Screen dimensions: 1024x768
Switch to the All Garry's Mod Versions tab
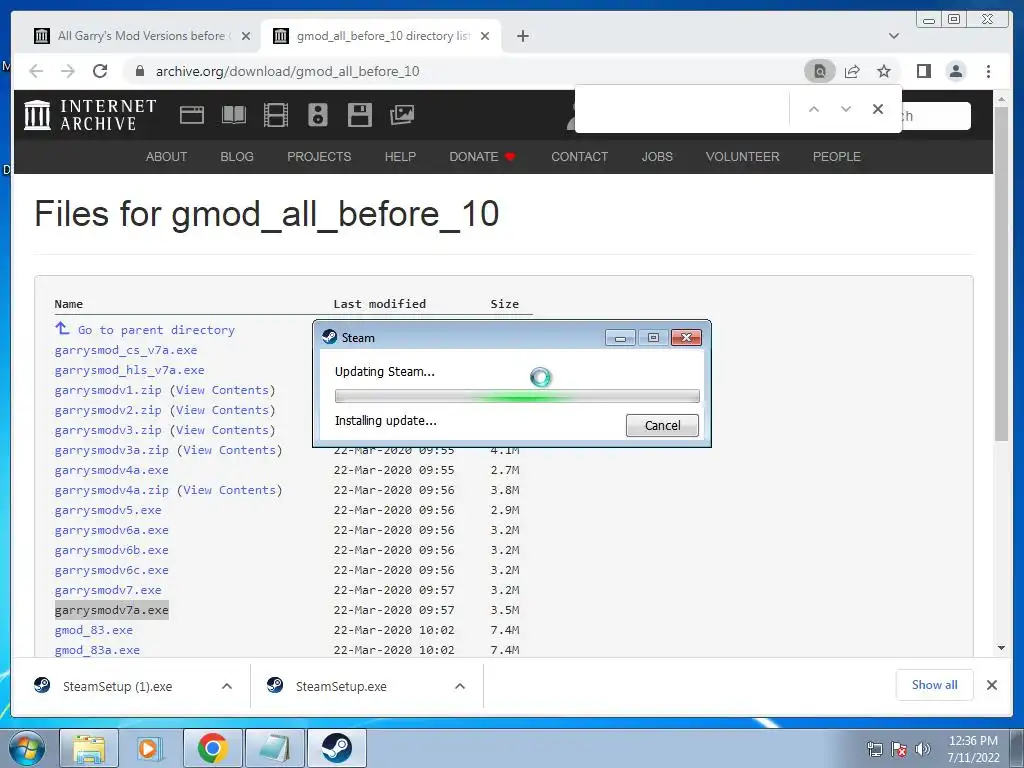[x=141, y=36]
